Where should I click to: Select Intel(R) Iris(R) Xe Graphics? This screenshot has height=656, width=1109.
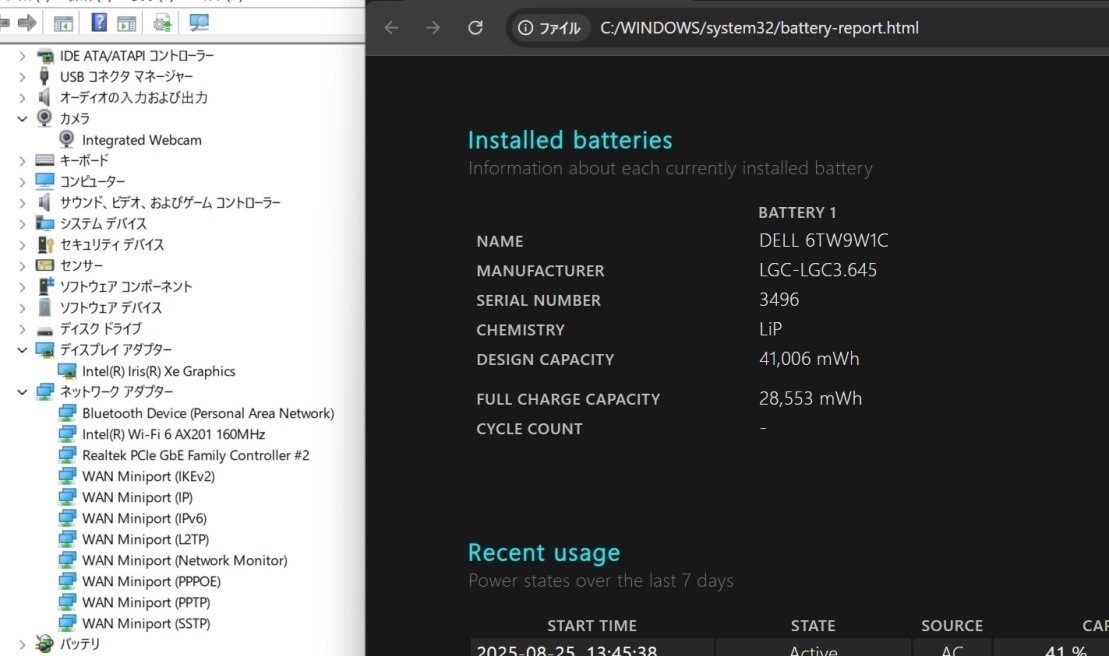point(158,371)
